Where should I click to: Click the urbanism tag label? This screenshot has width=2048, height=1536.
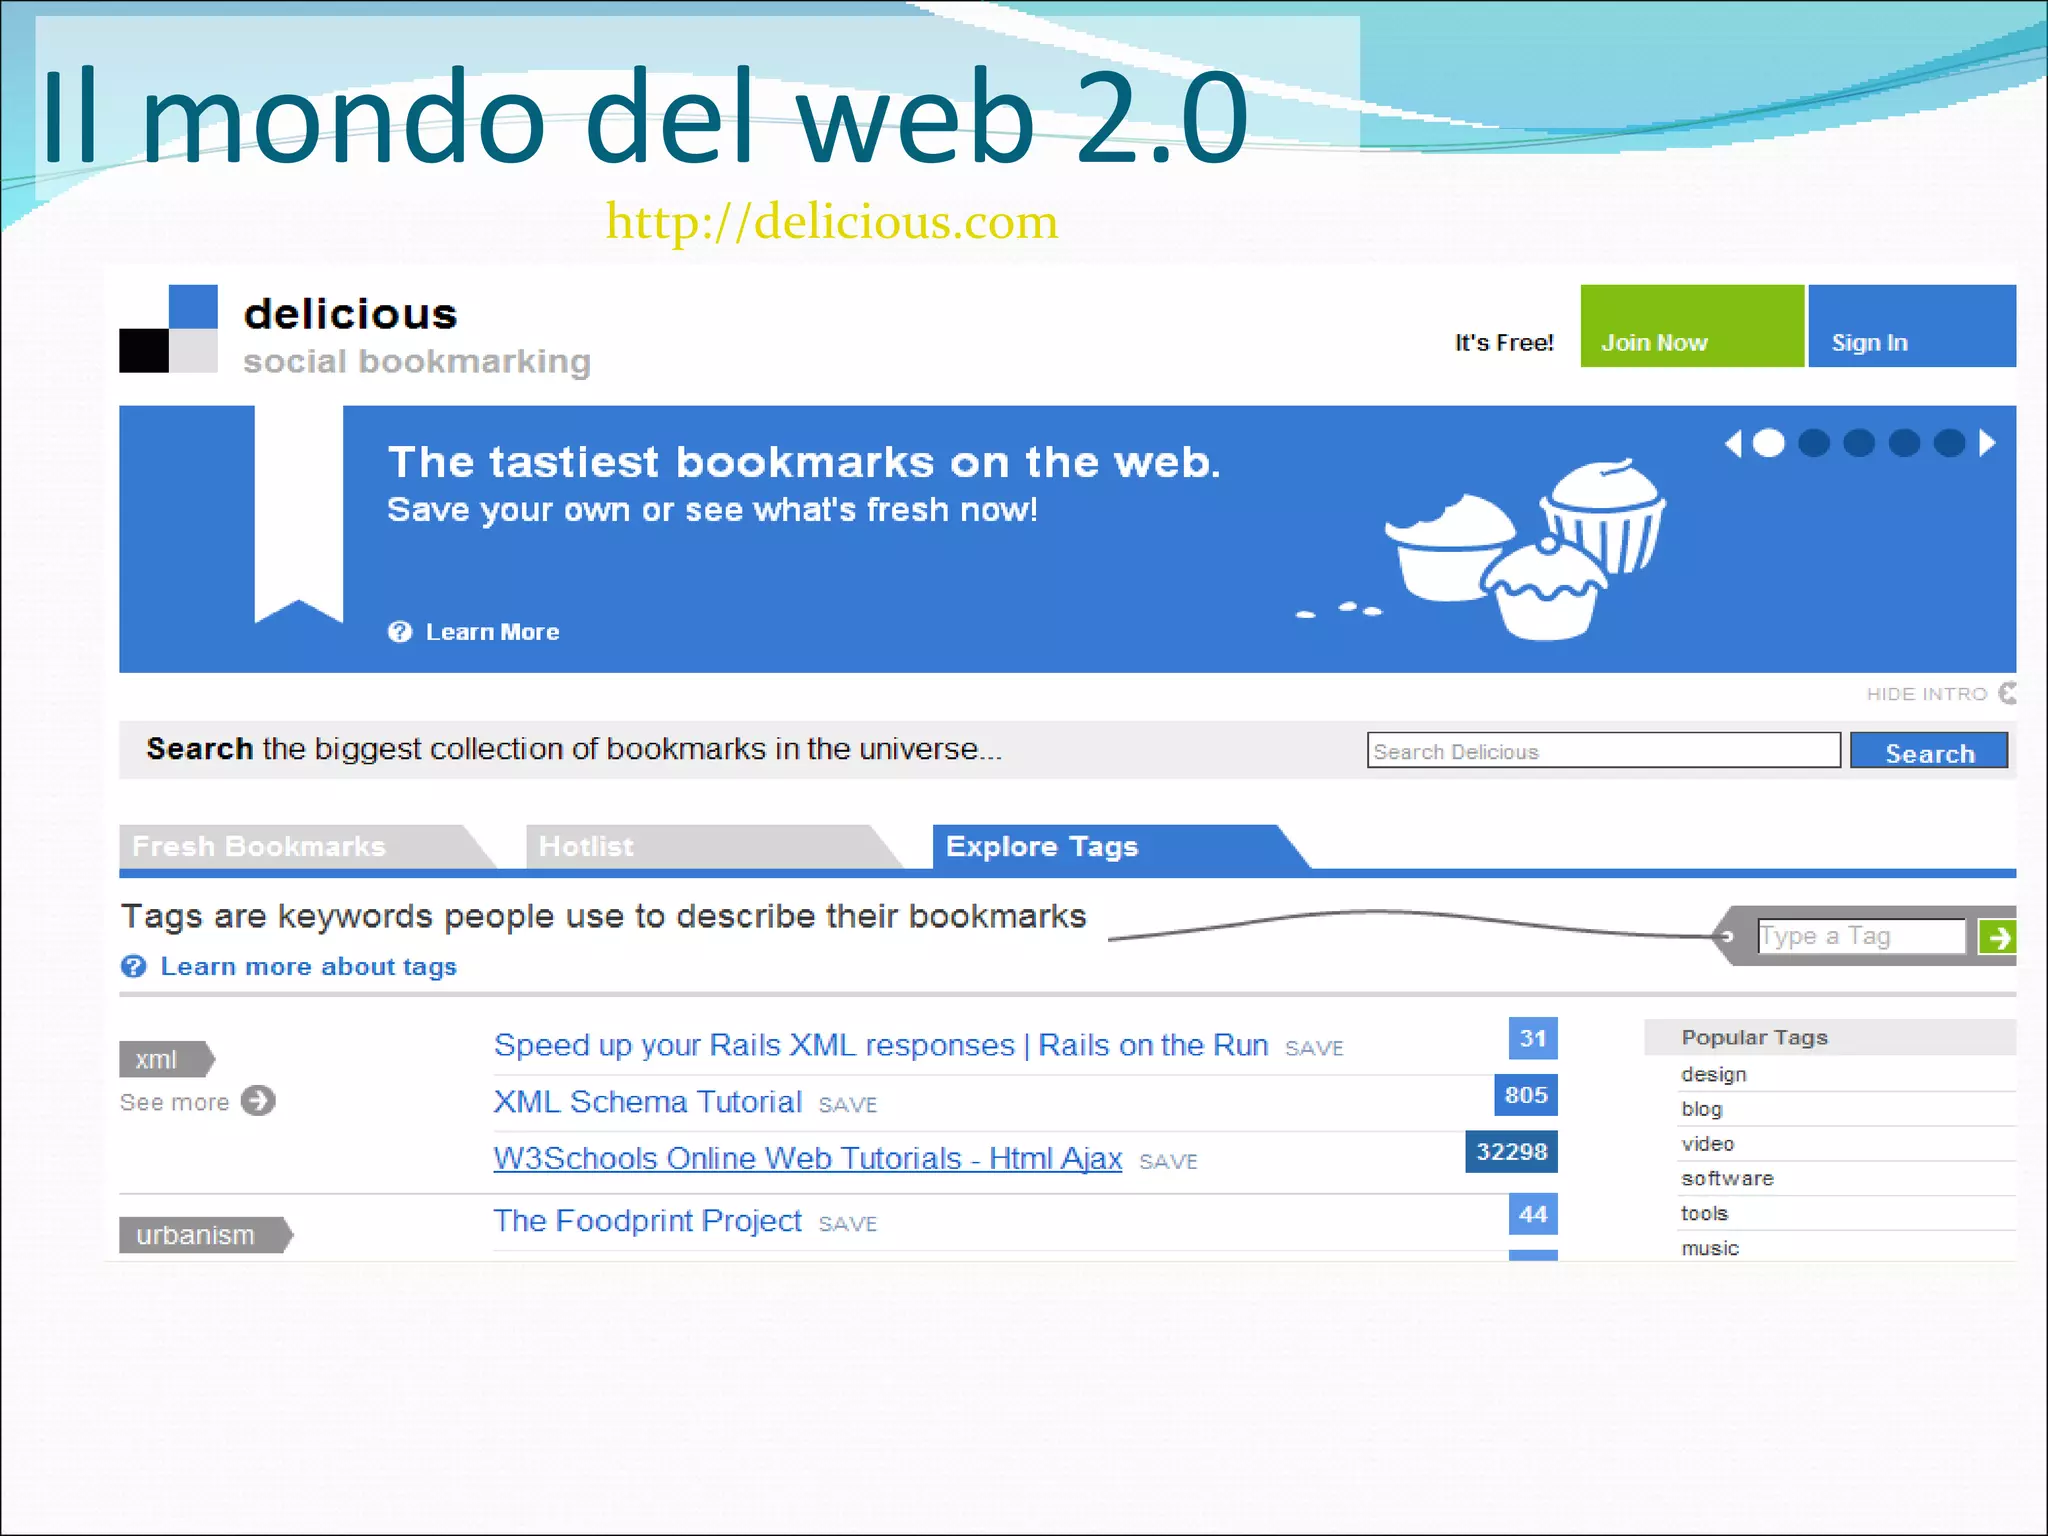point(205,1235)
